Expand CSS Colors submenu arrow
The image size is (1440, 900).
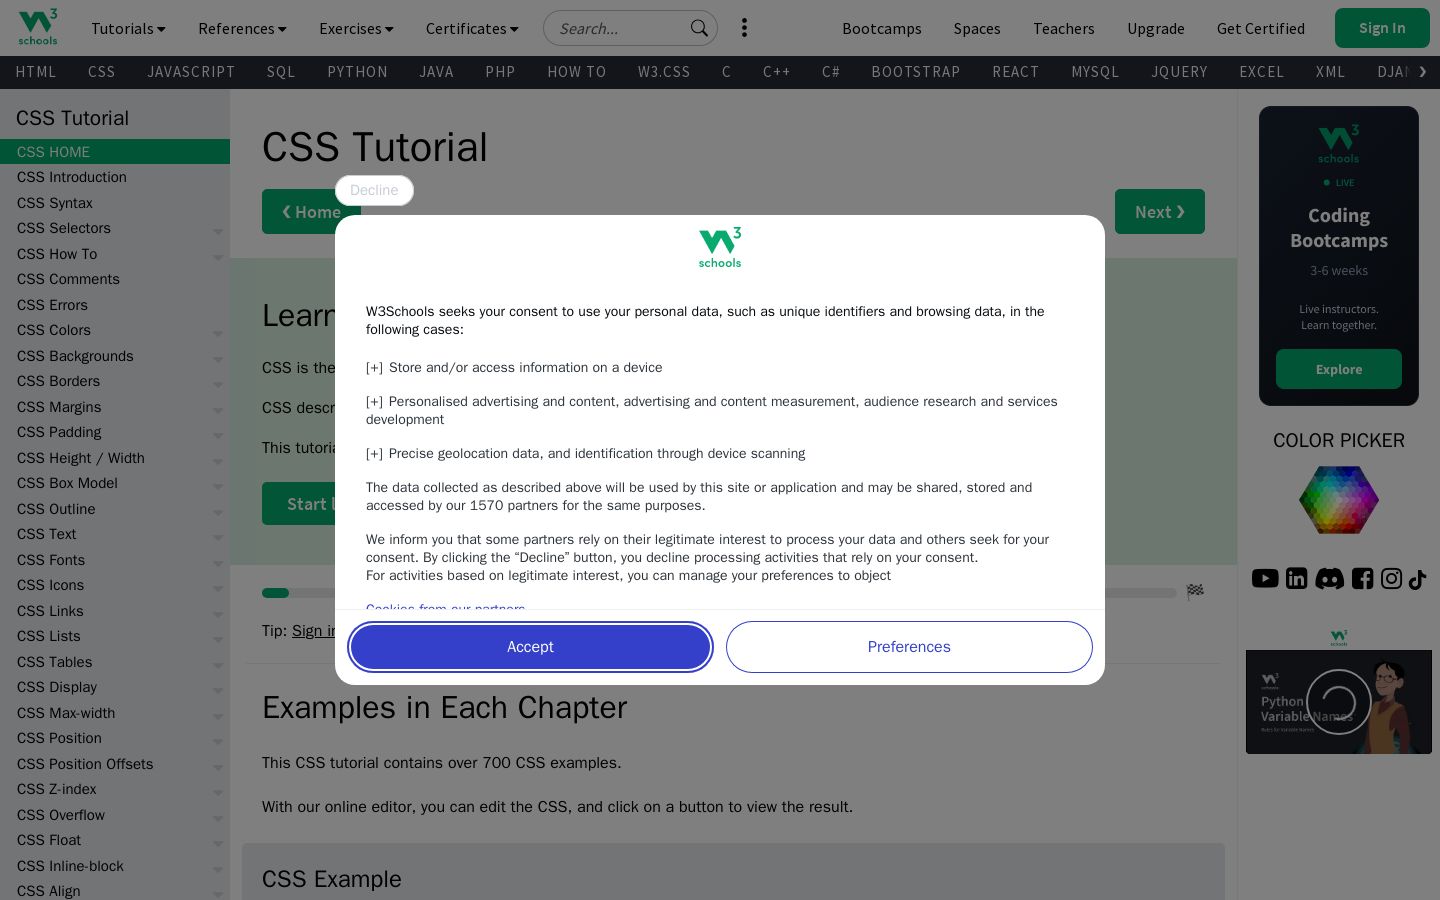pyautogui.click(x=217, y=333)
